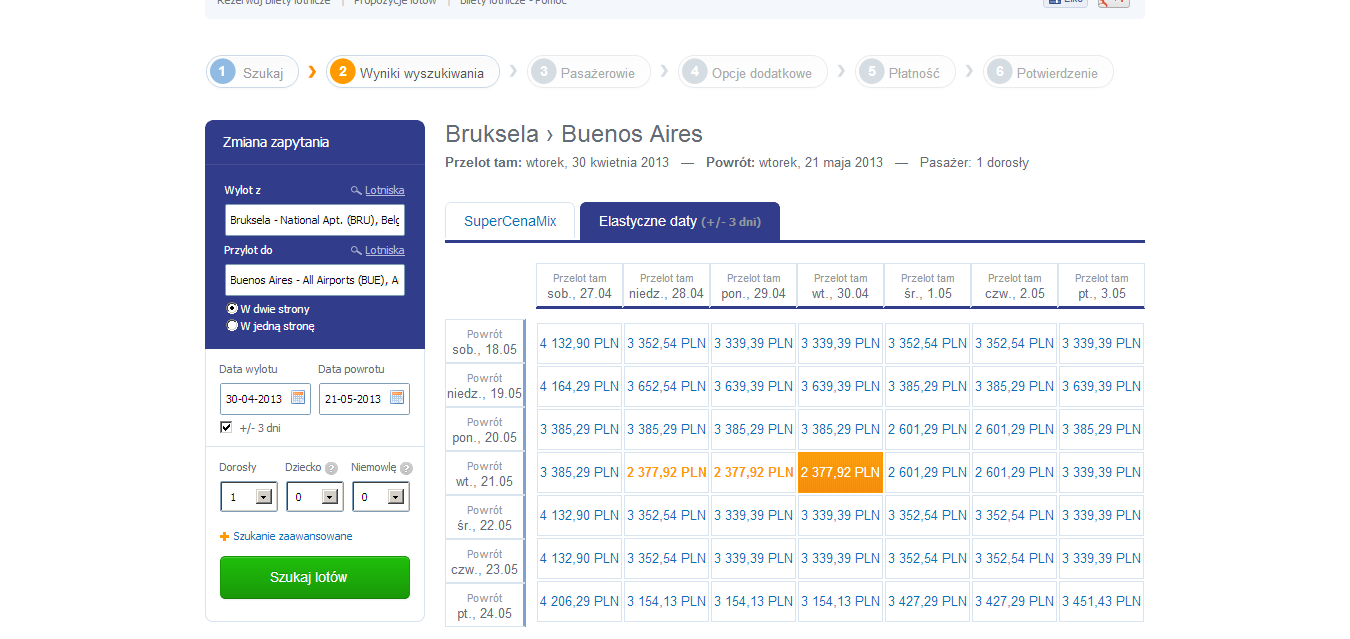Click 4 132,90 PLN in the śr. 22.05 return row
Viewport: 1350px width, 639px height.
pyautogui.click(x=580, y=515)
